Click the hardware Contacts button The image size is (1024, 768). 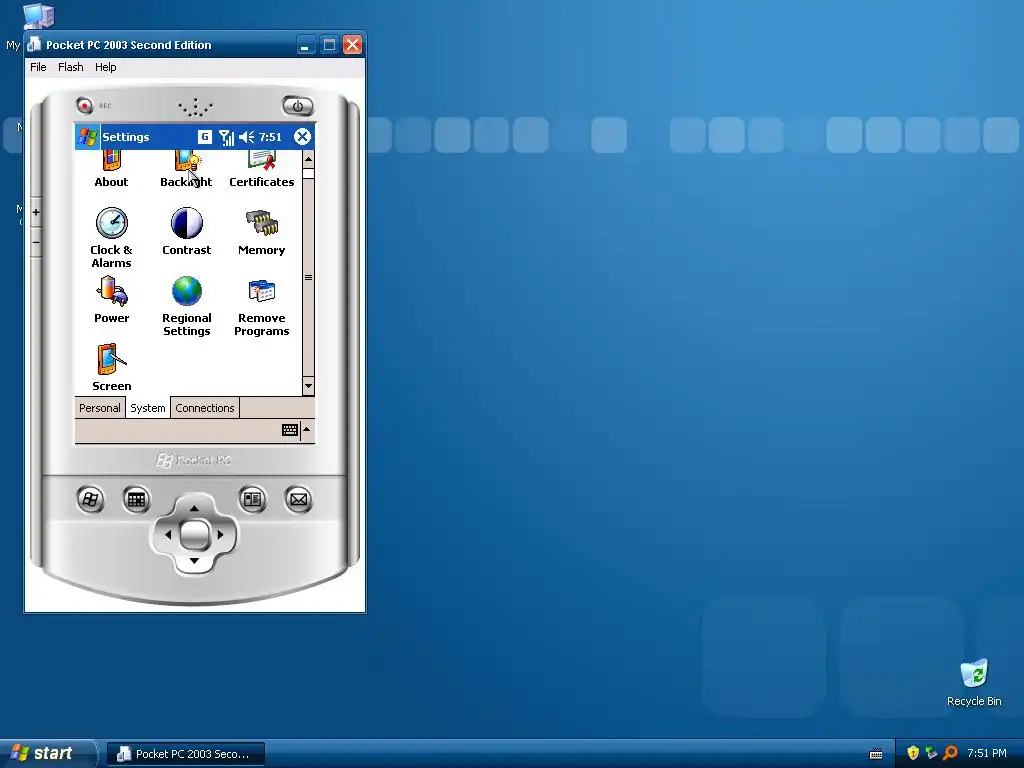coord(252,500)
